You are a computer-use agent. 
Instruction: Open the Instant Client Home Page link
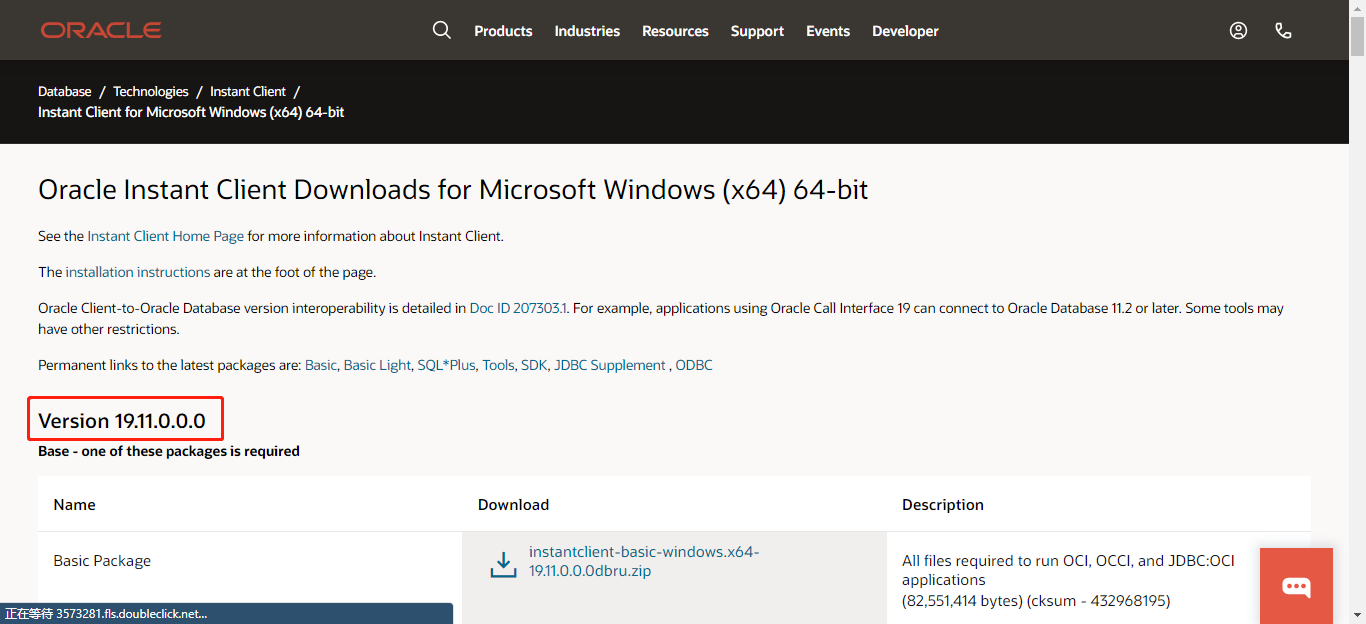point(165,236)
